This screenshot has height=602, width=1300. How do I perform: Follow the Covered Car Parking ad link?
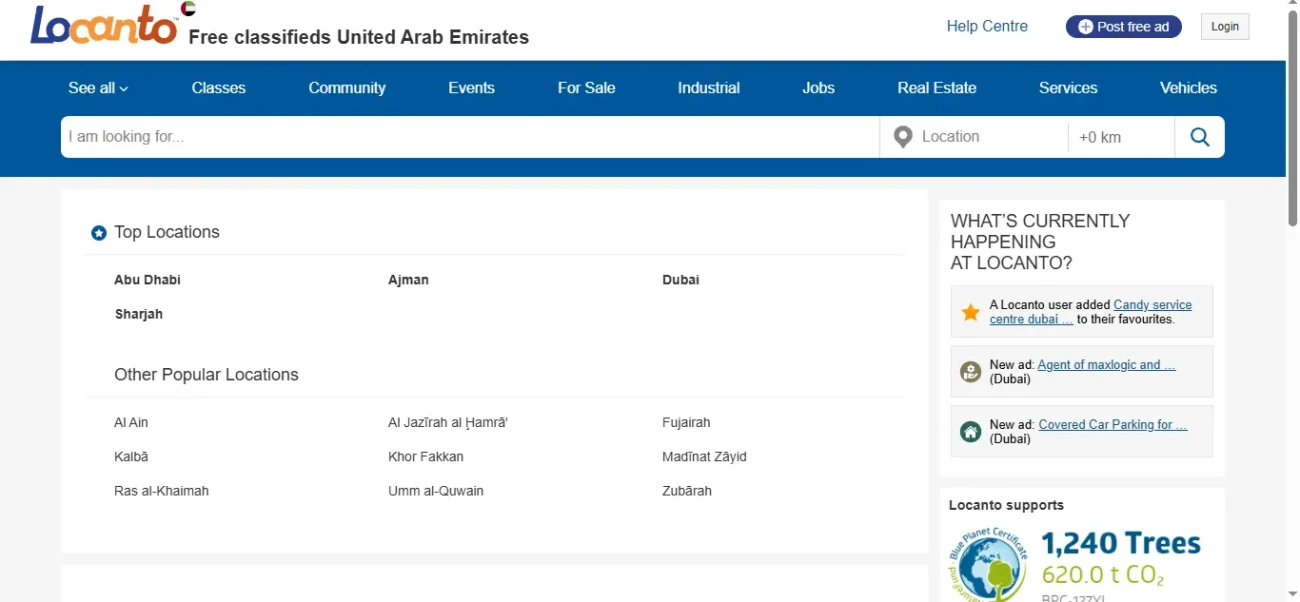tap(1113, 424)
